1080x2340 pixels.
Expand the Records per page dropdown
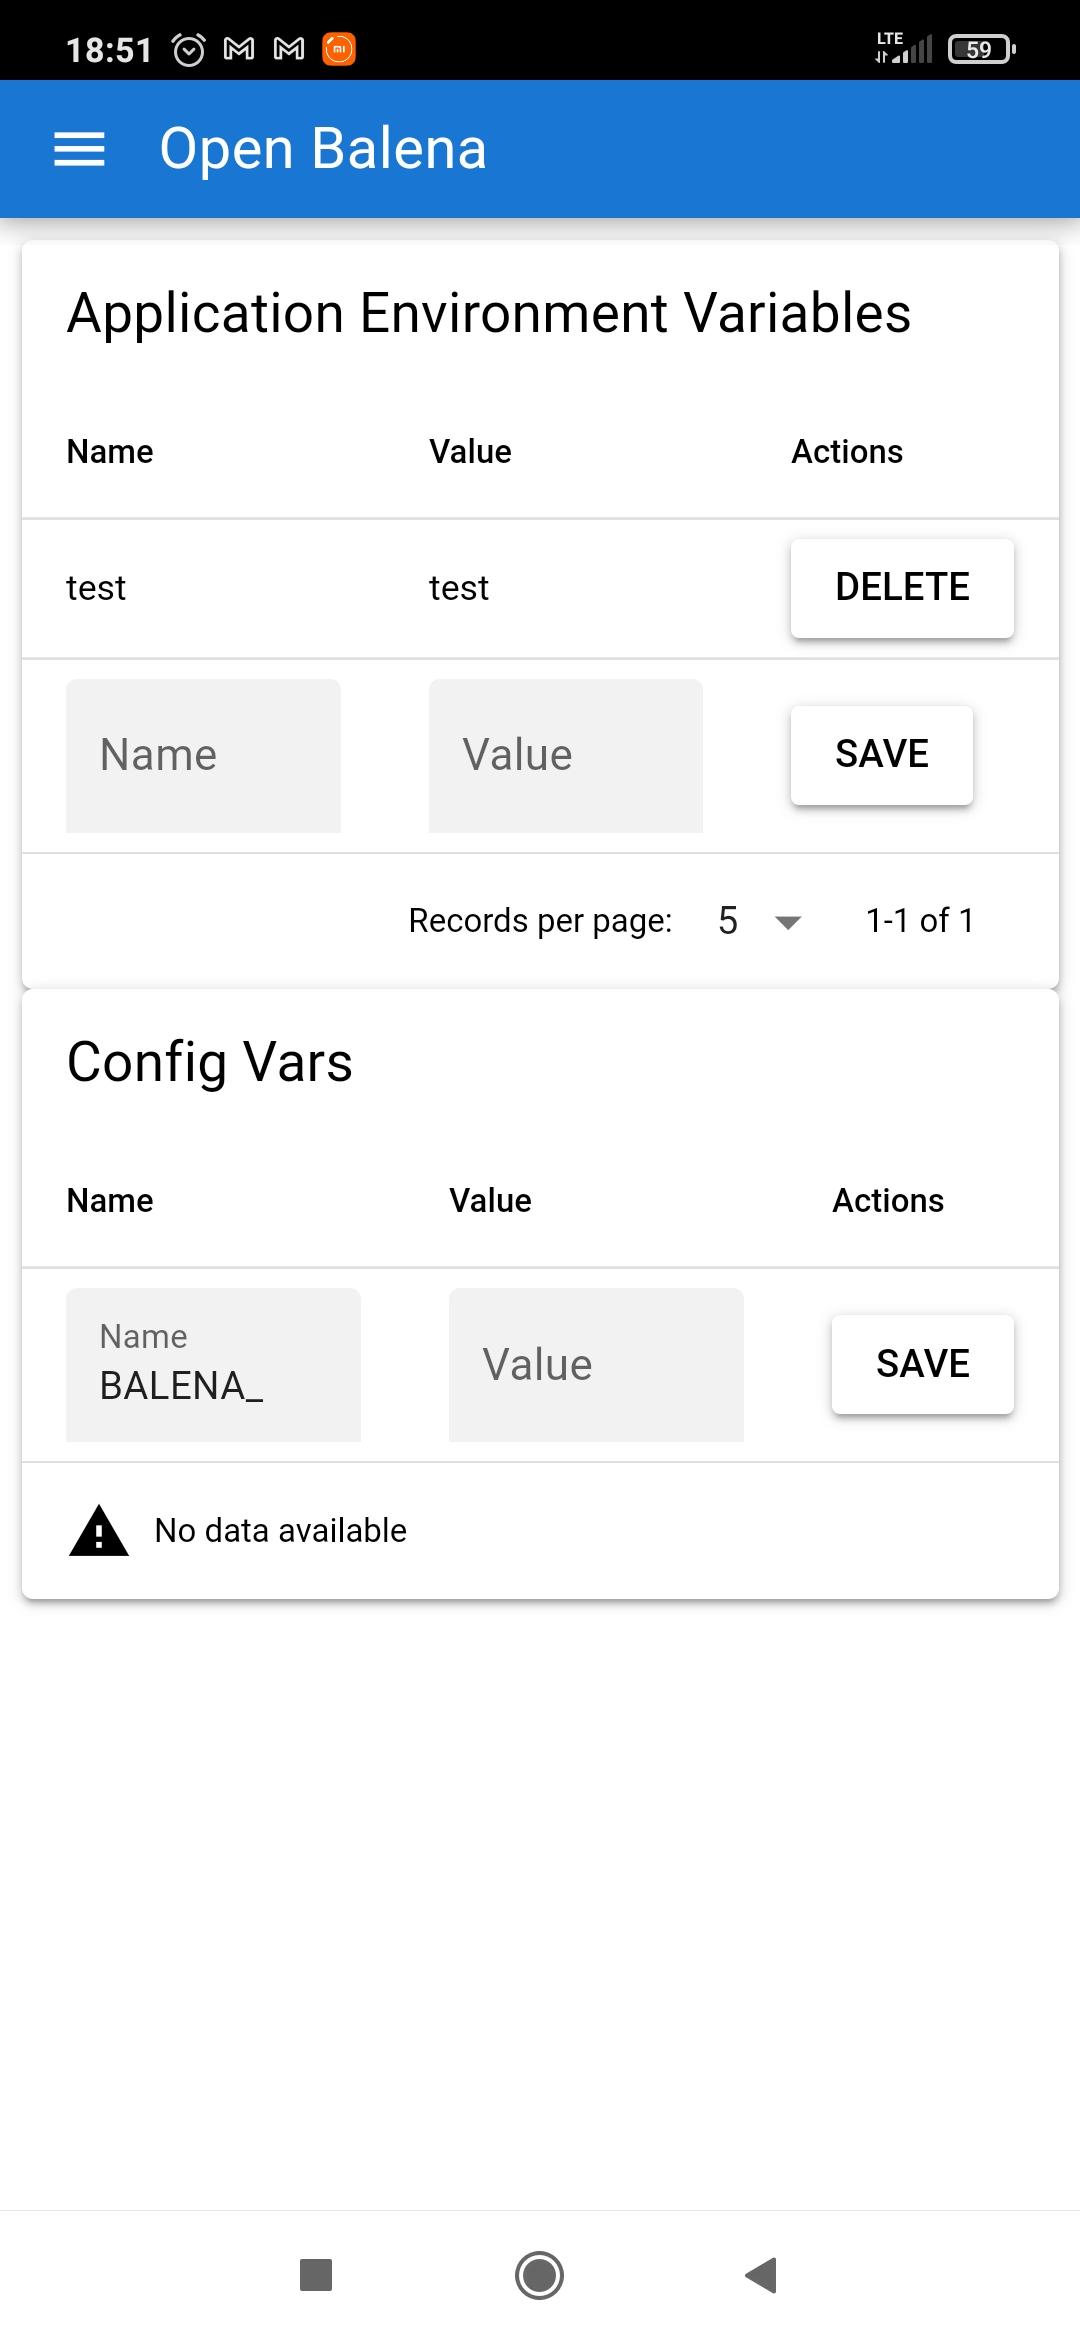pos(788,922)
